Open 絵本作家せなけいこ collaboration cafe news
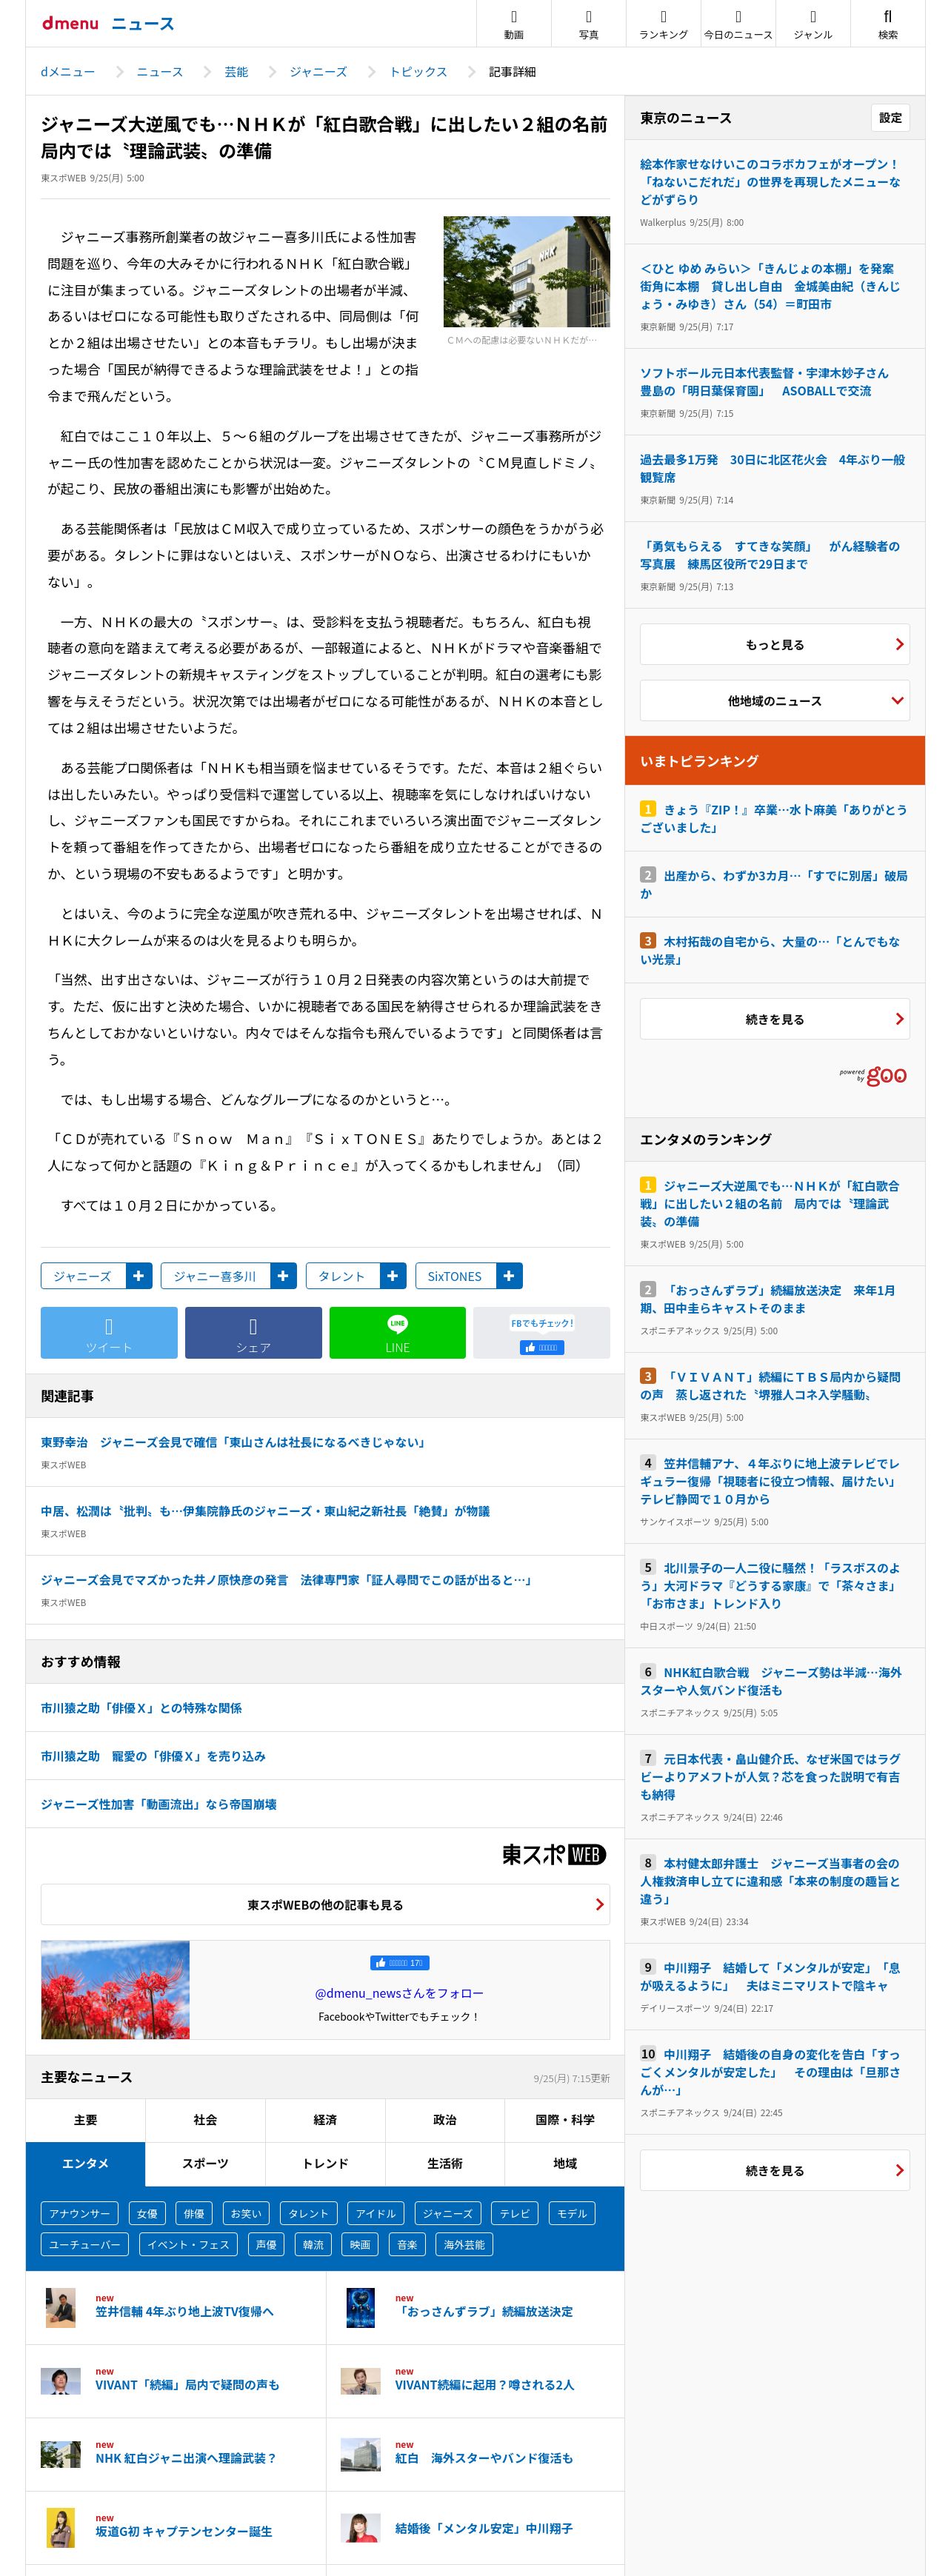This screenshot has width=951, height=2576. pos(770,181)
